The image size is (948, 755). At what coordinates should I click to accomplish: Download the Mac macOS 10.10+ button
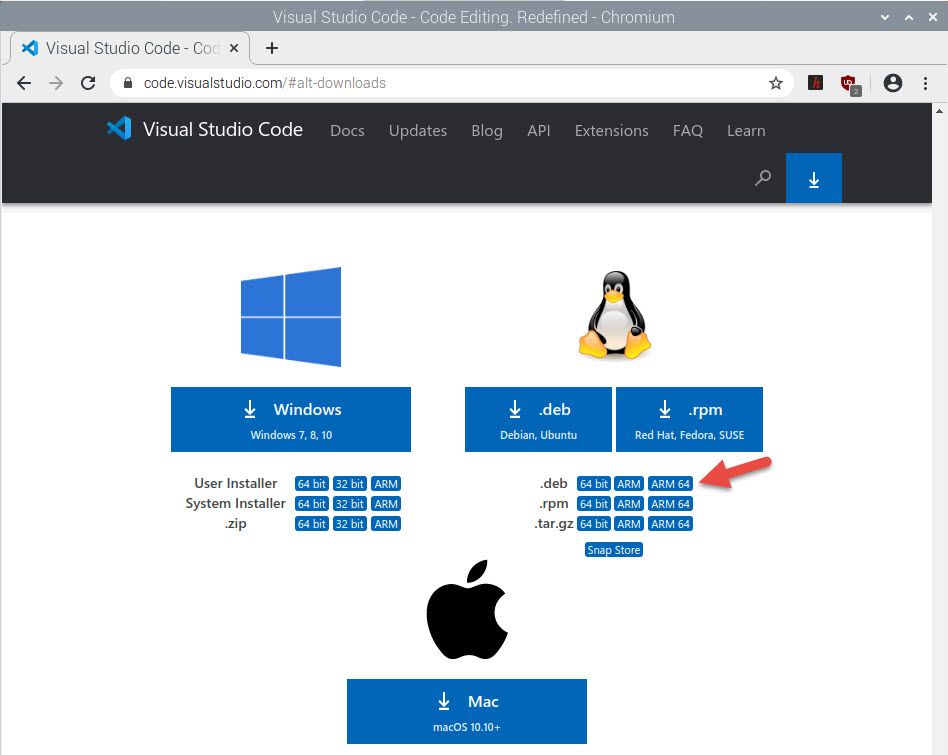coord(467,711)
